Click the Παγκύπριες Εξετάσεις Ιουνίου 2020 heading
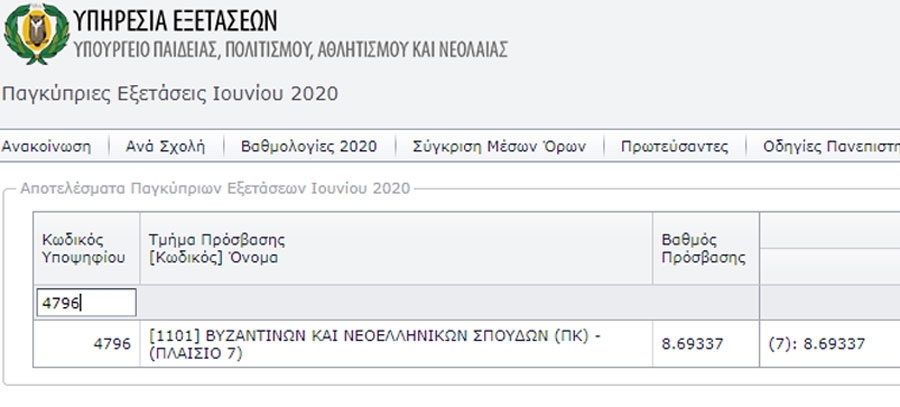The height and width of the screenshot is (407, 900). (x=170, y=94)
